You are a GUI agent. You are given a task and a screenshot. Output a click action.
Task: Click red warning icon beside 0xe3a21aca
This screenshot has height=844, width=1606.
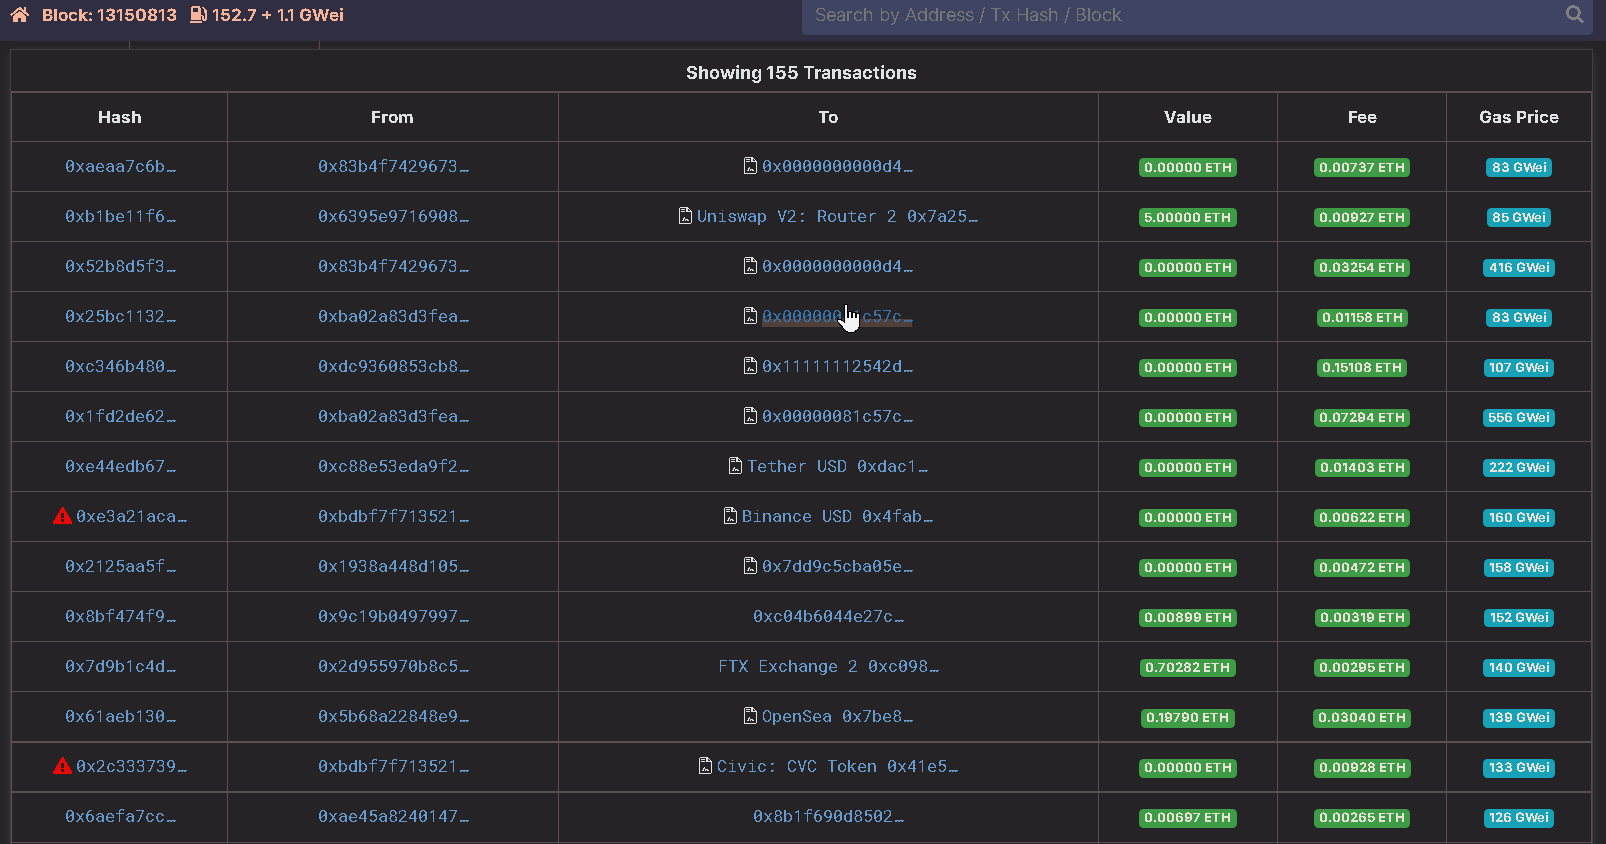[x=62, y=516]
